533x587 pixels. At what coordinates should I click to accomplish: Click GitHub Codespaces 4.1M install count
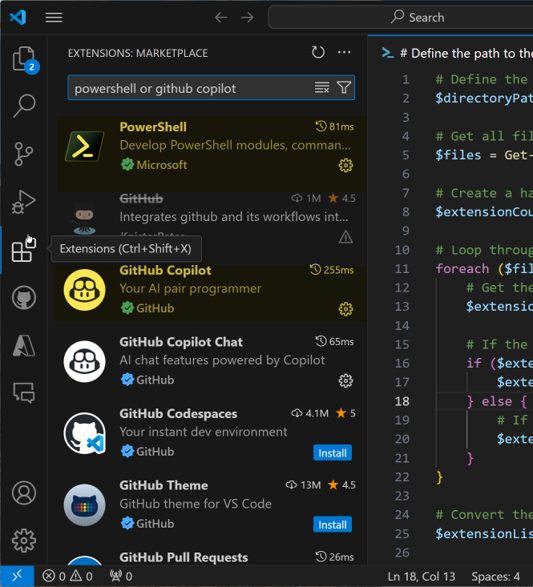[x=310, y=413]
